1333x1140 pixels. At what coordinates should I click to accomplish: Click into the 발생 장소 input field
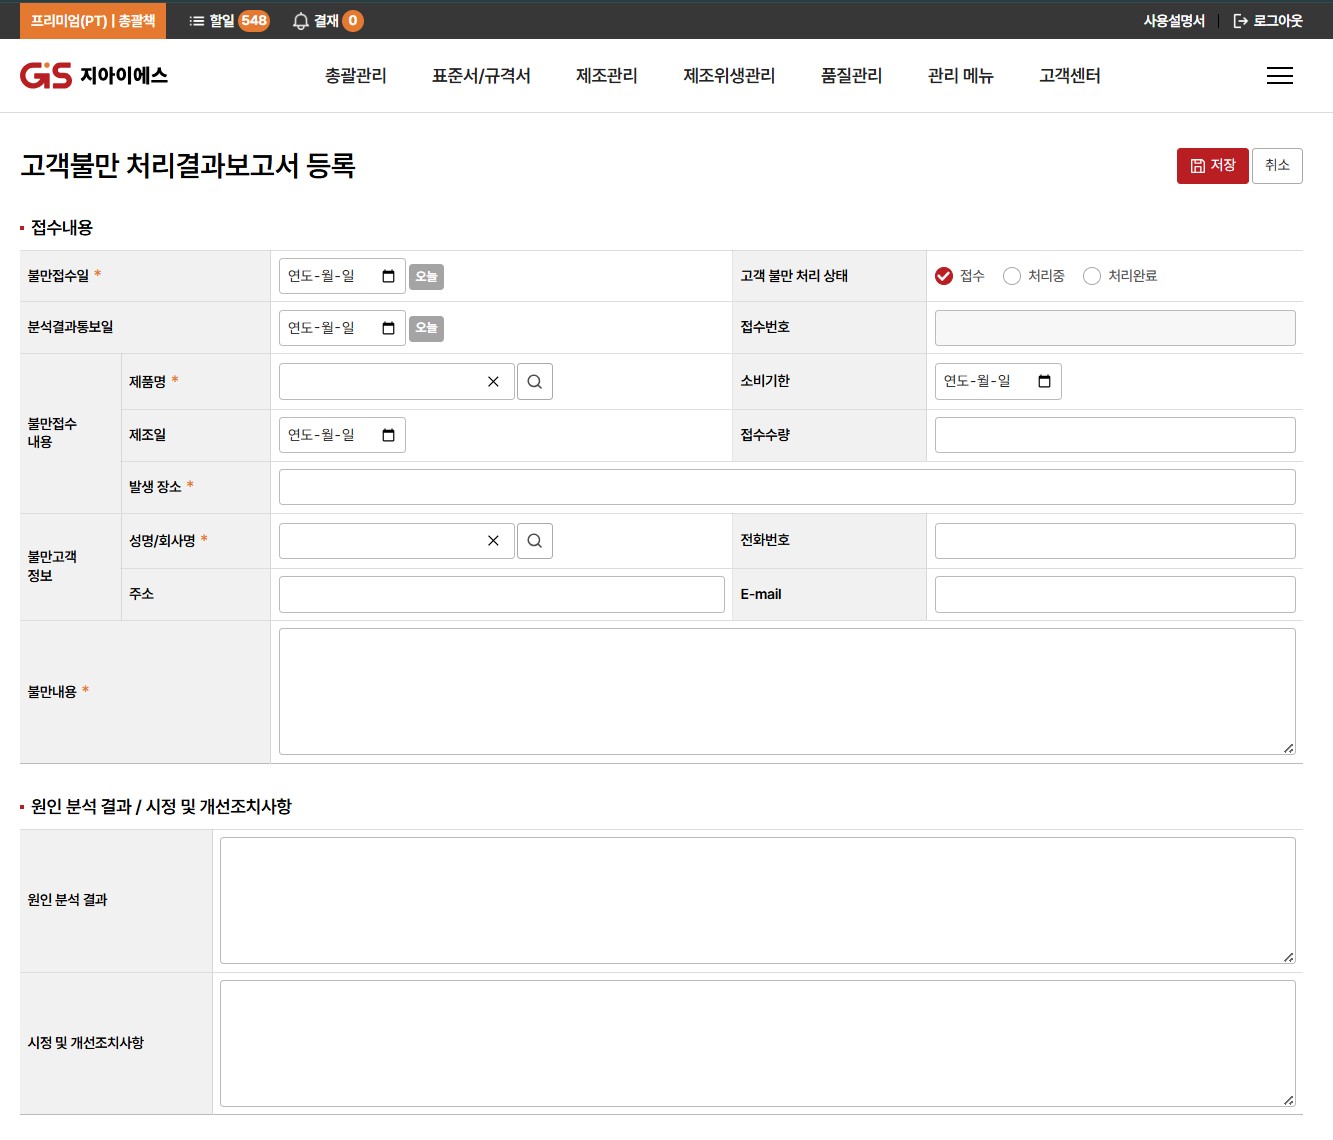pyautogui.click(x=786, y=487)
